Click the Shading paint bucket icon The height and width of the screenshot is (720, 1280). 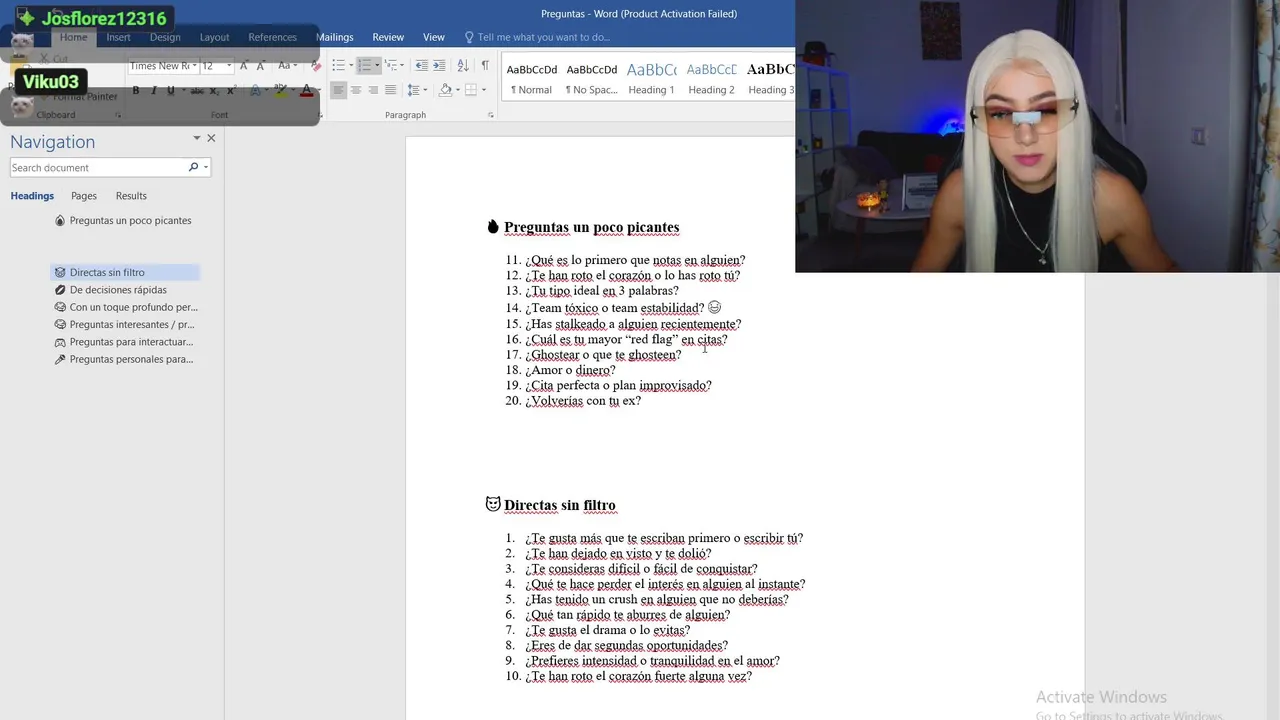445,90
